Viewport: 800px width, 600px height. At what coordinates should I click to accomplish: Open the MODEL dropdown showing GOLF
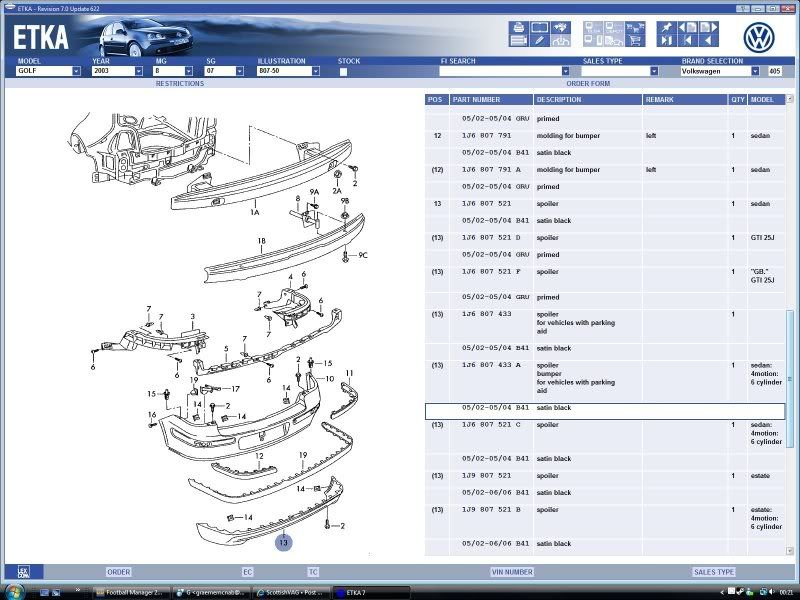point(76,71)
